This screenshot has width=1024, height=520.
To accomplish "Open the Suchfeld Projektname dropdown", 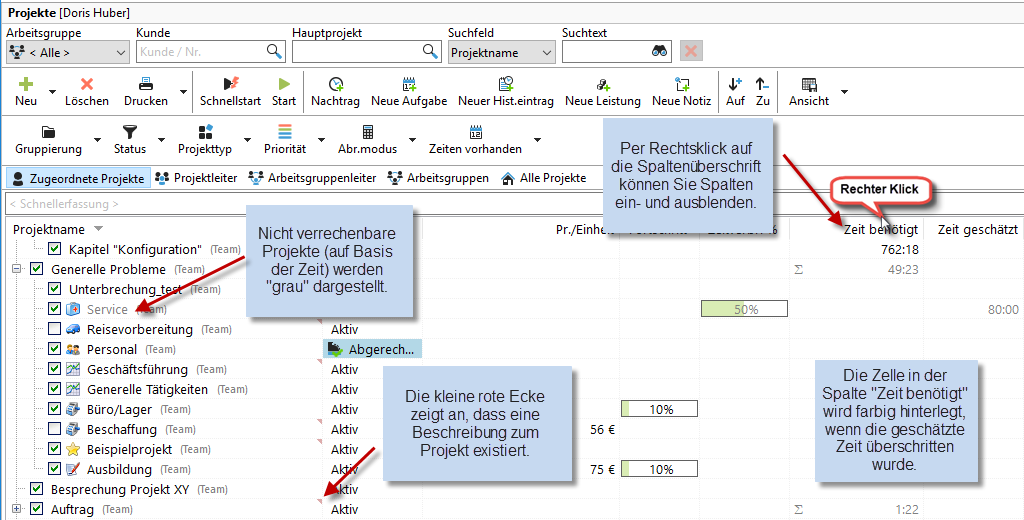I will pos(501,52).
